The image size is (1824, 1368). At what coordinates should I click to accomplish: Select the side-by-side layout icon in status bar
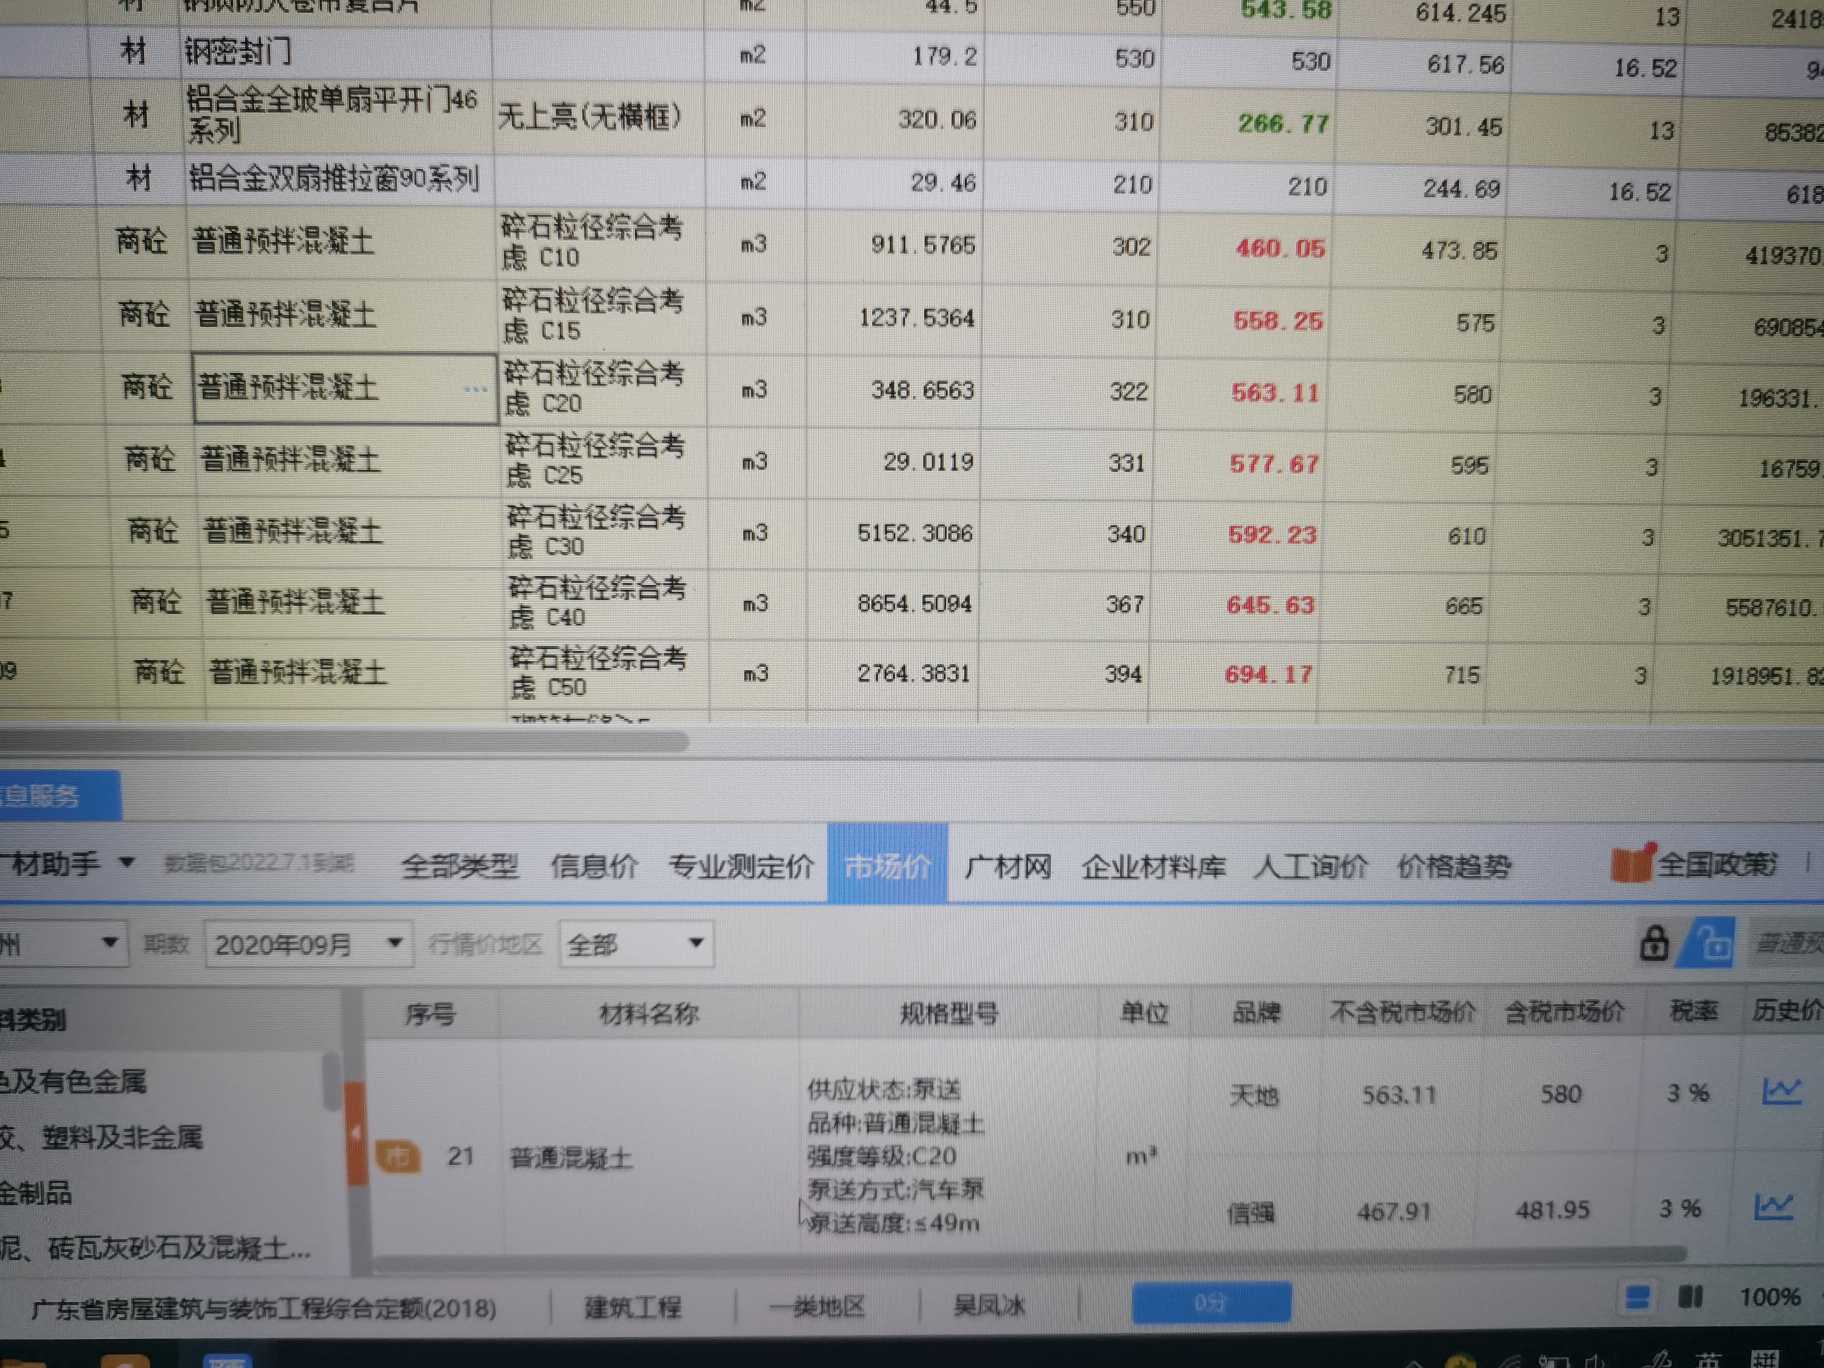click(x=1690, y=1297)
